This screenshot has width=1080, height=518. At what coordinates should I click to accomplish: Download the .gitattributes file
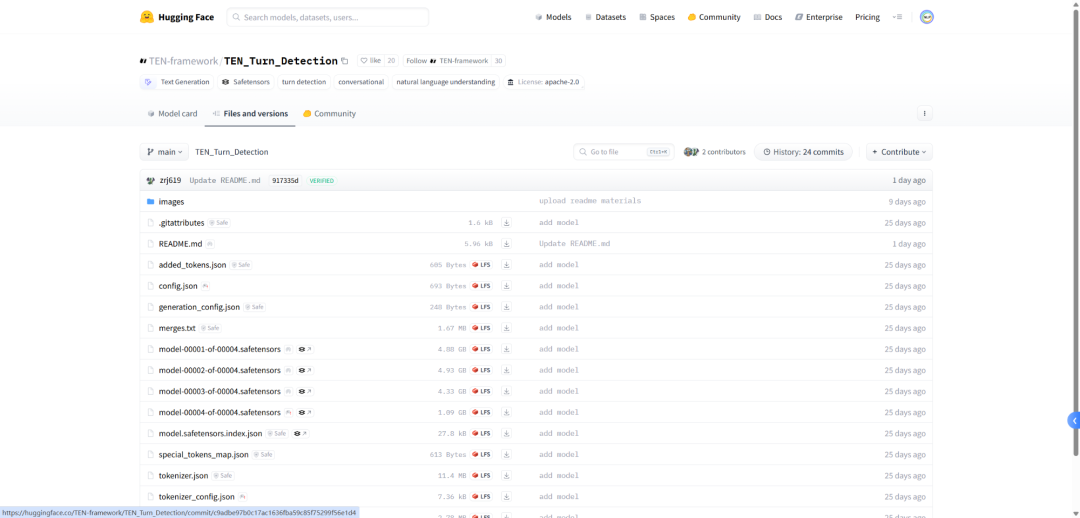(506, 222)
